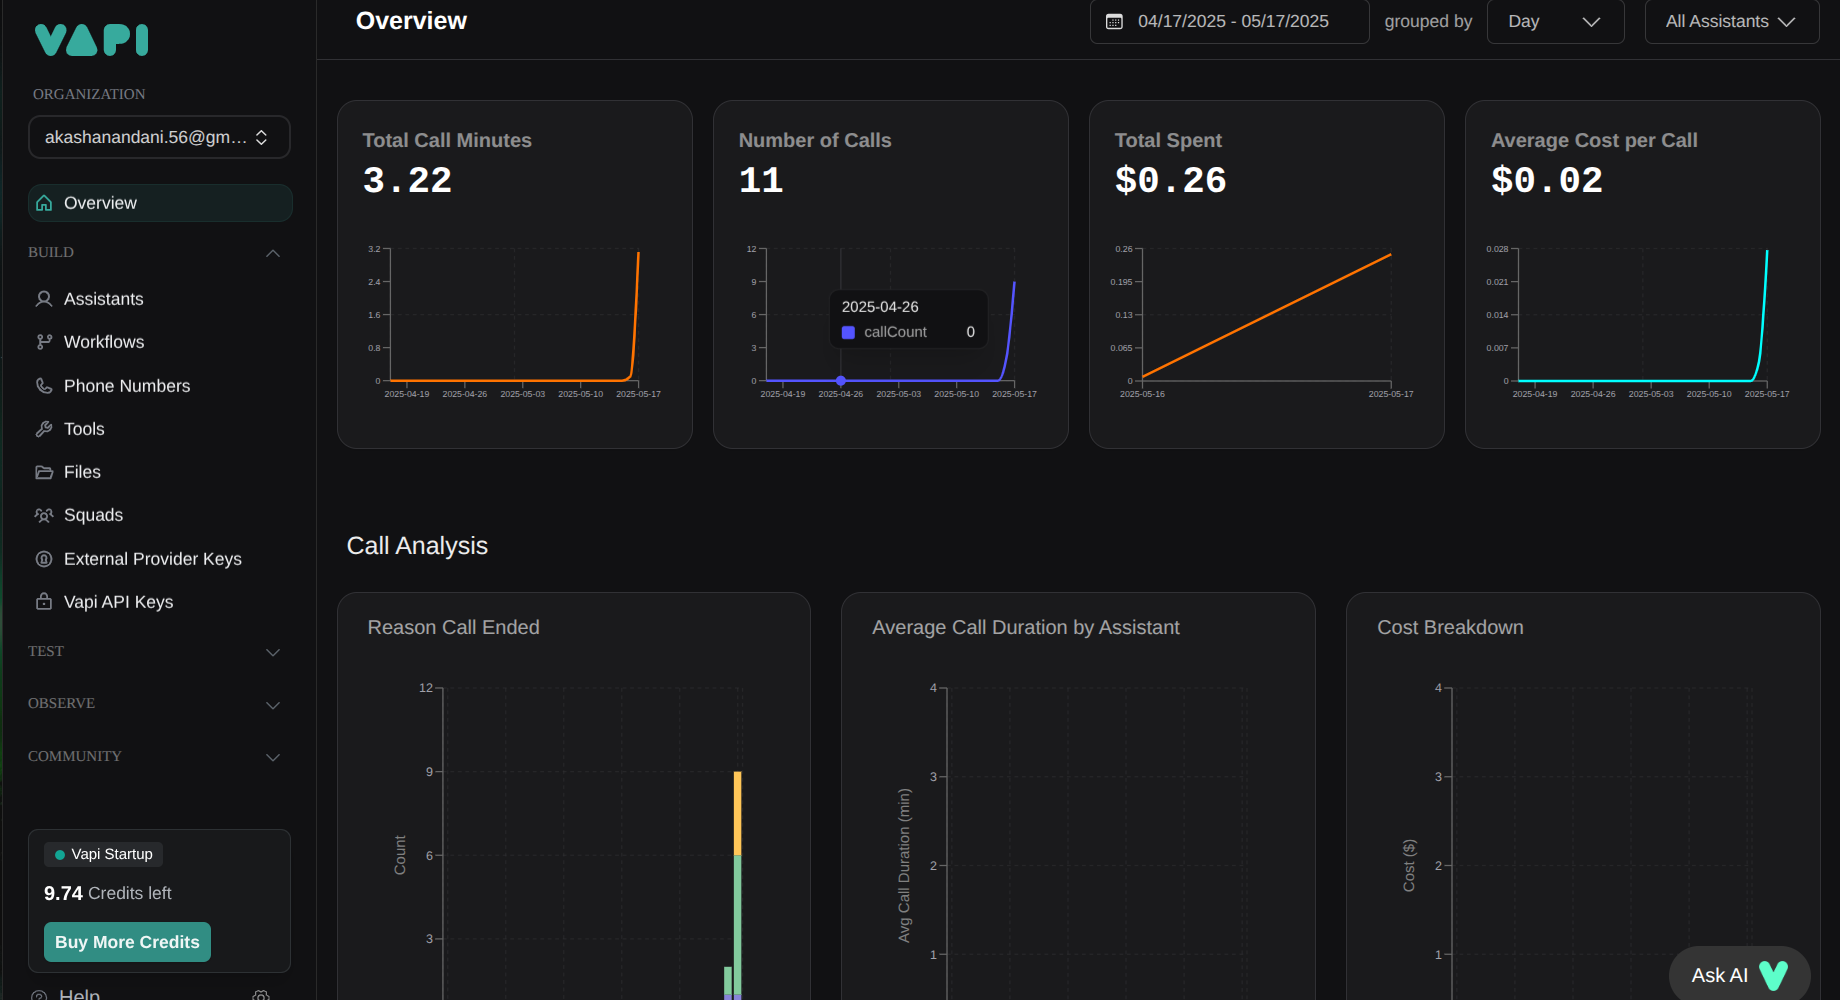Click the Overview home icon

[44, 203]
